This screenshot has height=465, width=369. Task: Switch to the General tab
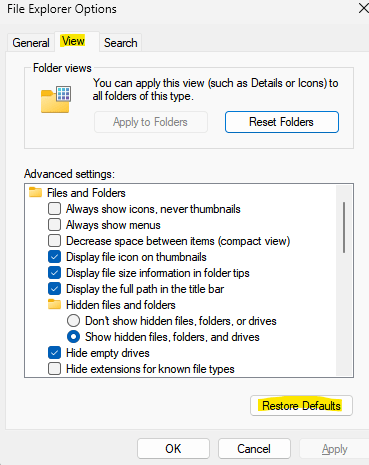[31, 43]
